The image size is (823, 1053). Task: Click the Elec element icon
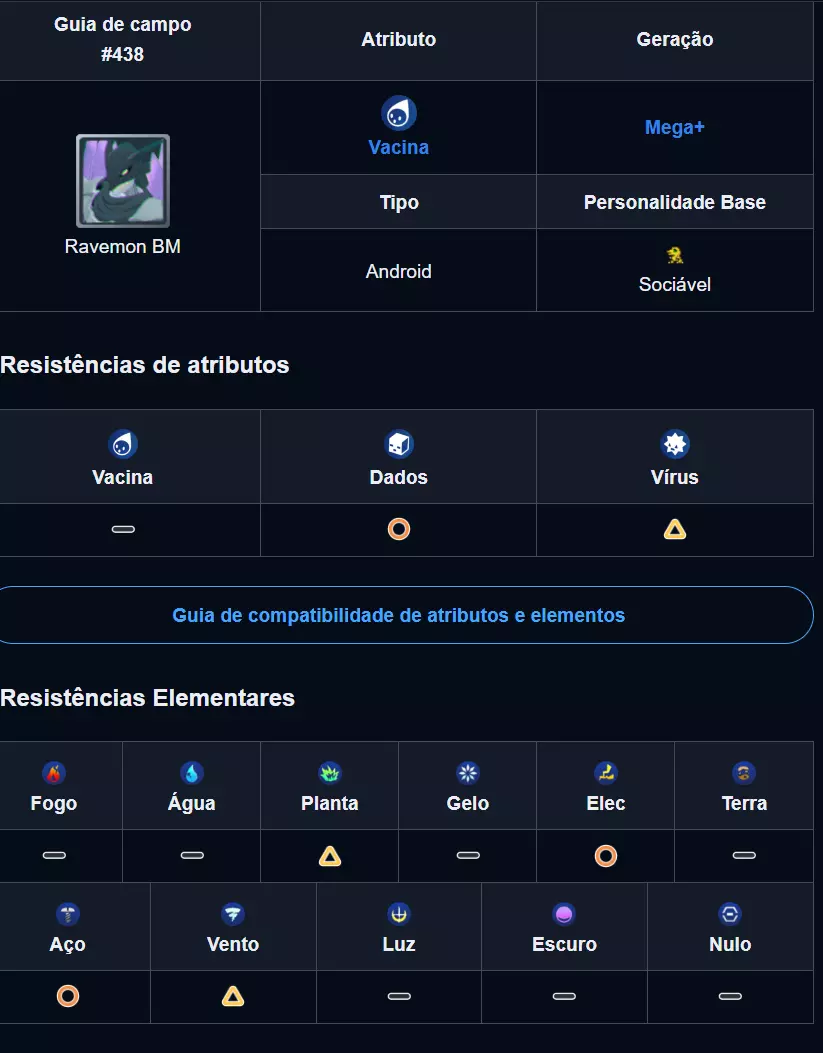coord(606,773)
